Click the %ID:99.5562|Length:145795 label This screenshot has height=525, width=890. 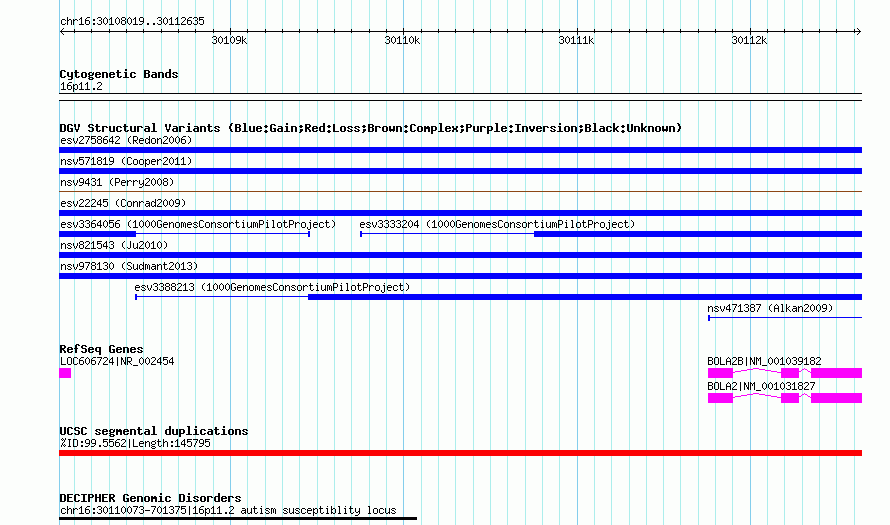[x=135, y=443]
